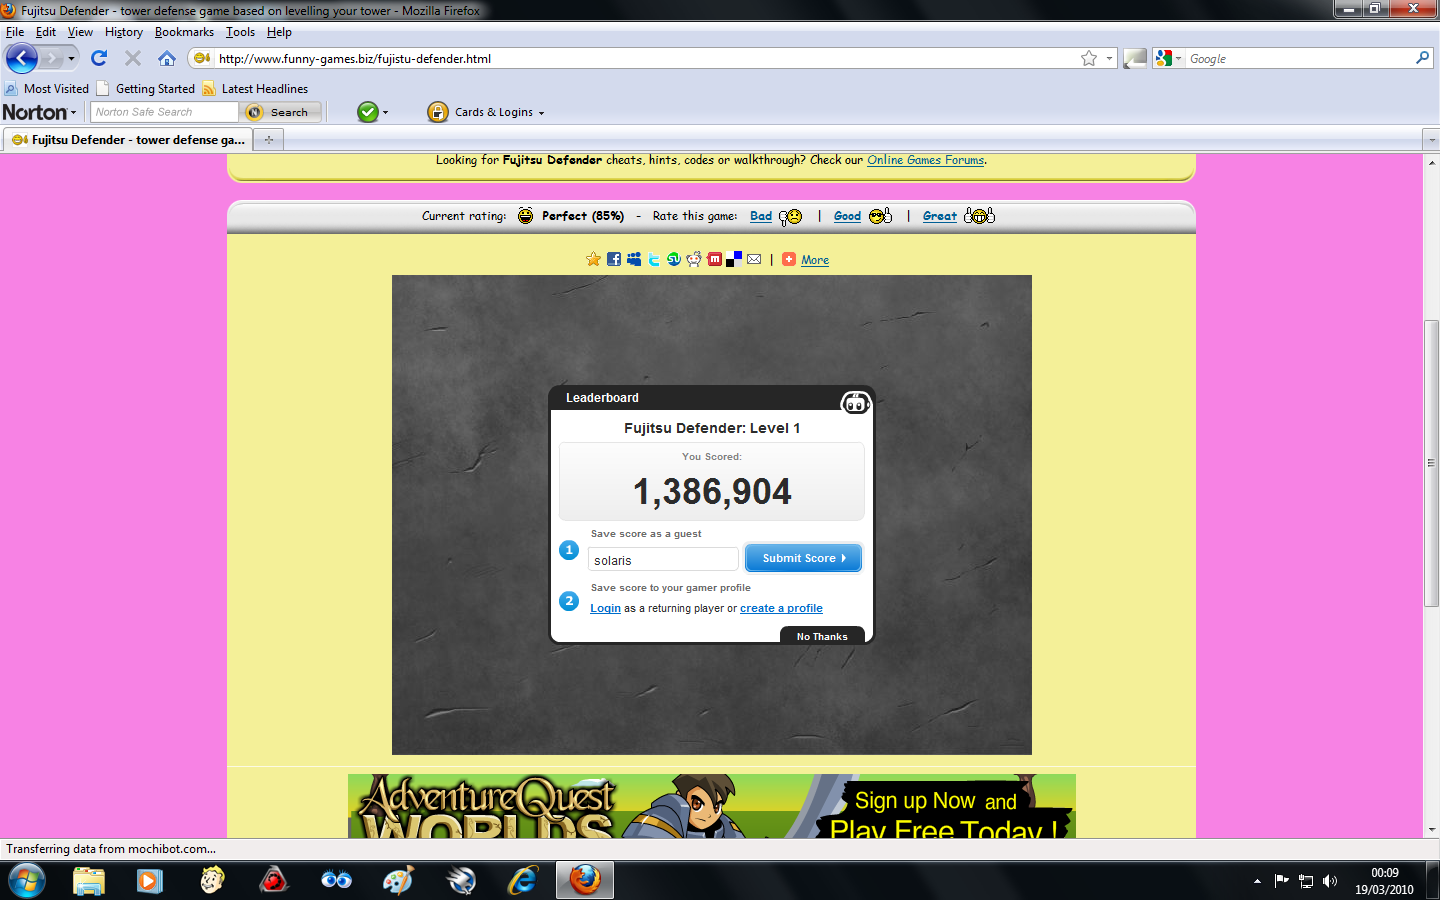The height and width of the screenshot is (900, 1440).
Task: Click the favorites star share icon
Action: coord(593,259)
